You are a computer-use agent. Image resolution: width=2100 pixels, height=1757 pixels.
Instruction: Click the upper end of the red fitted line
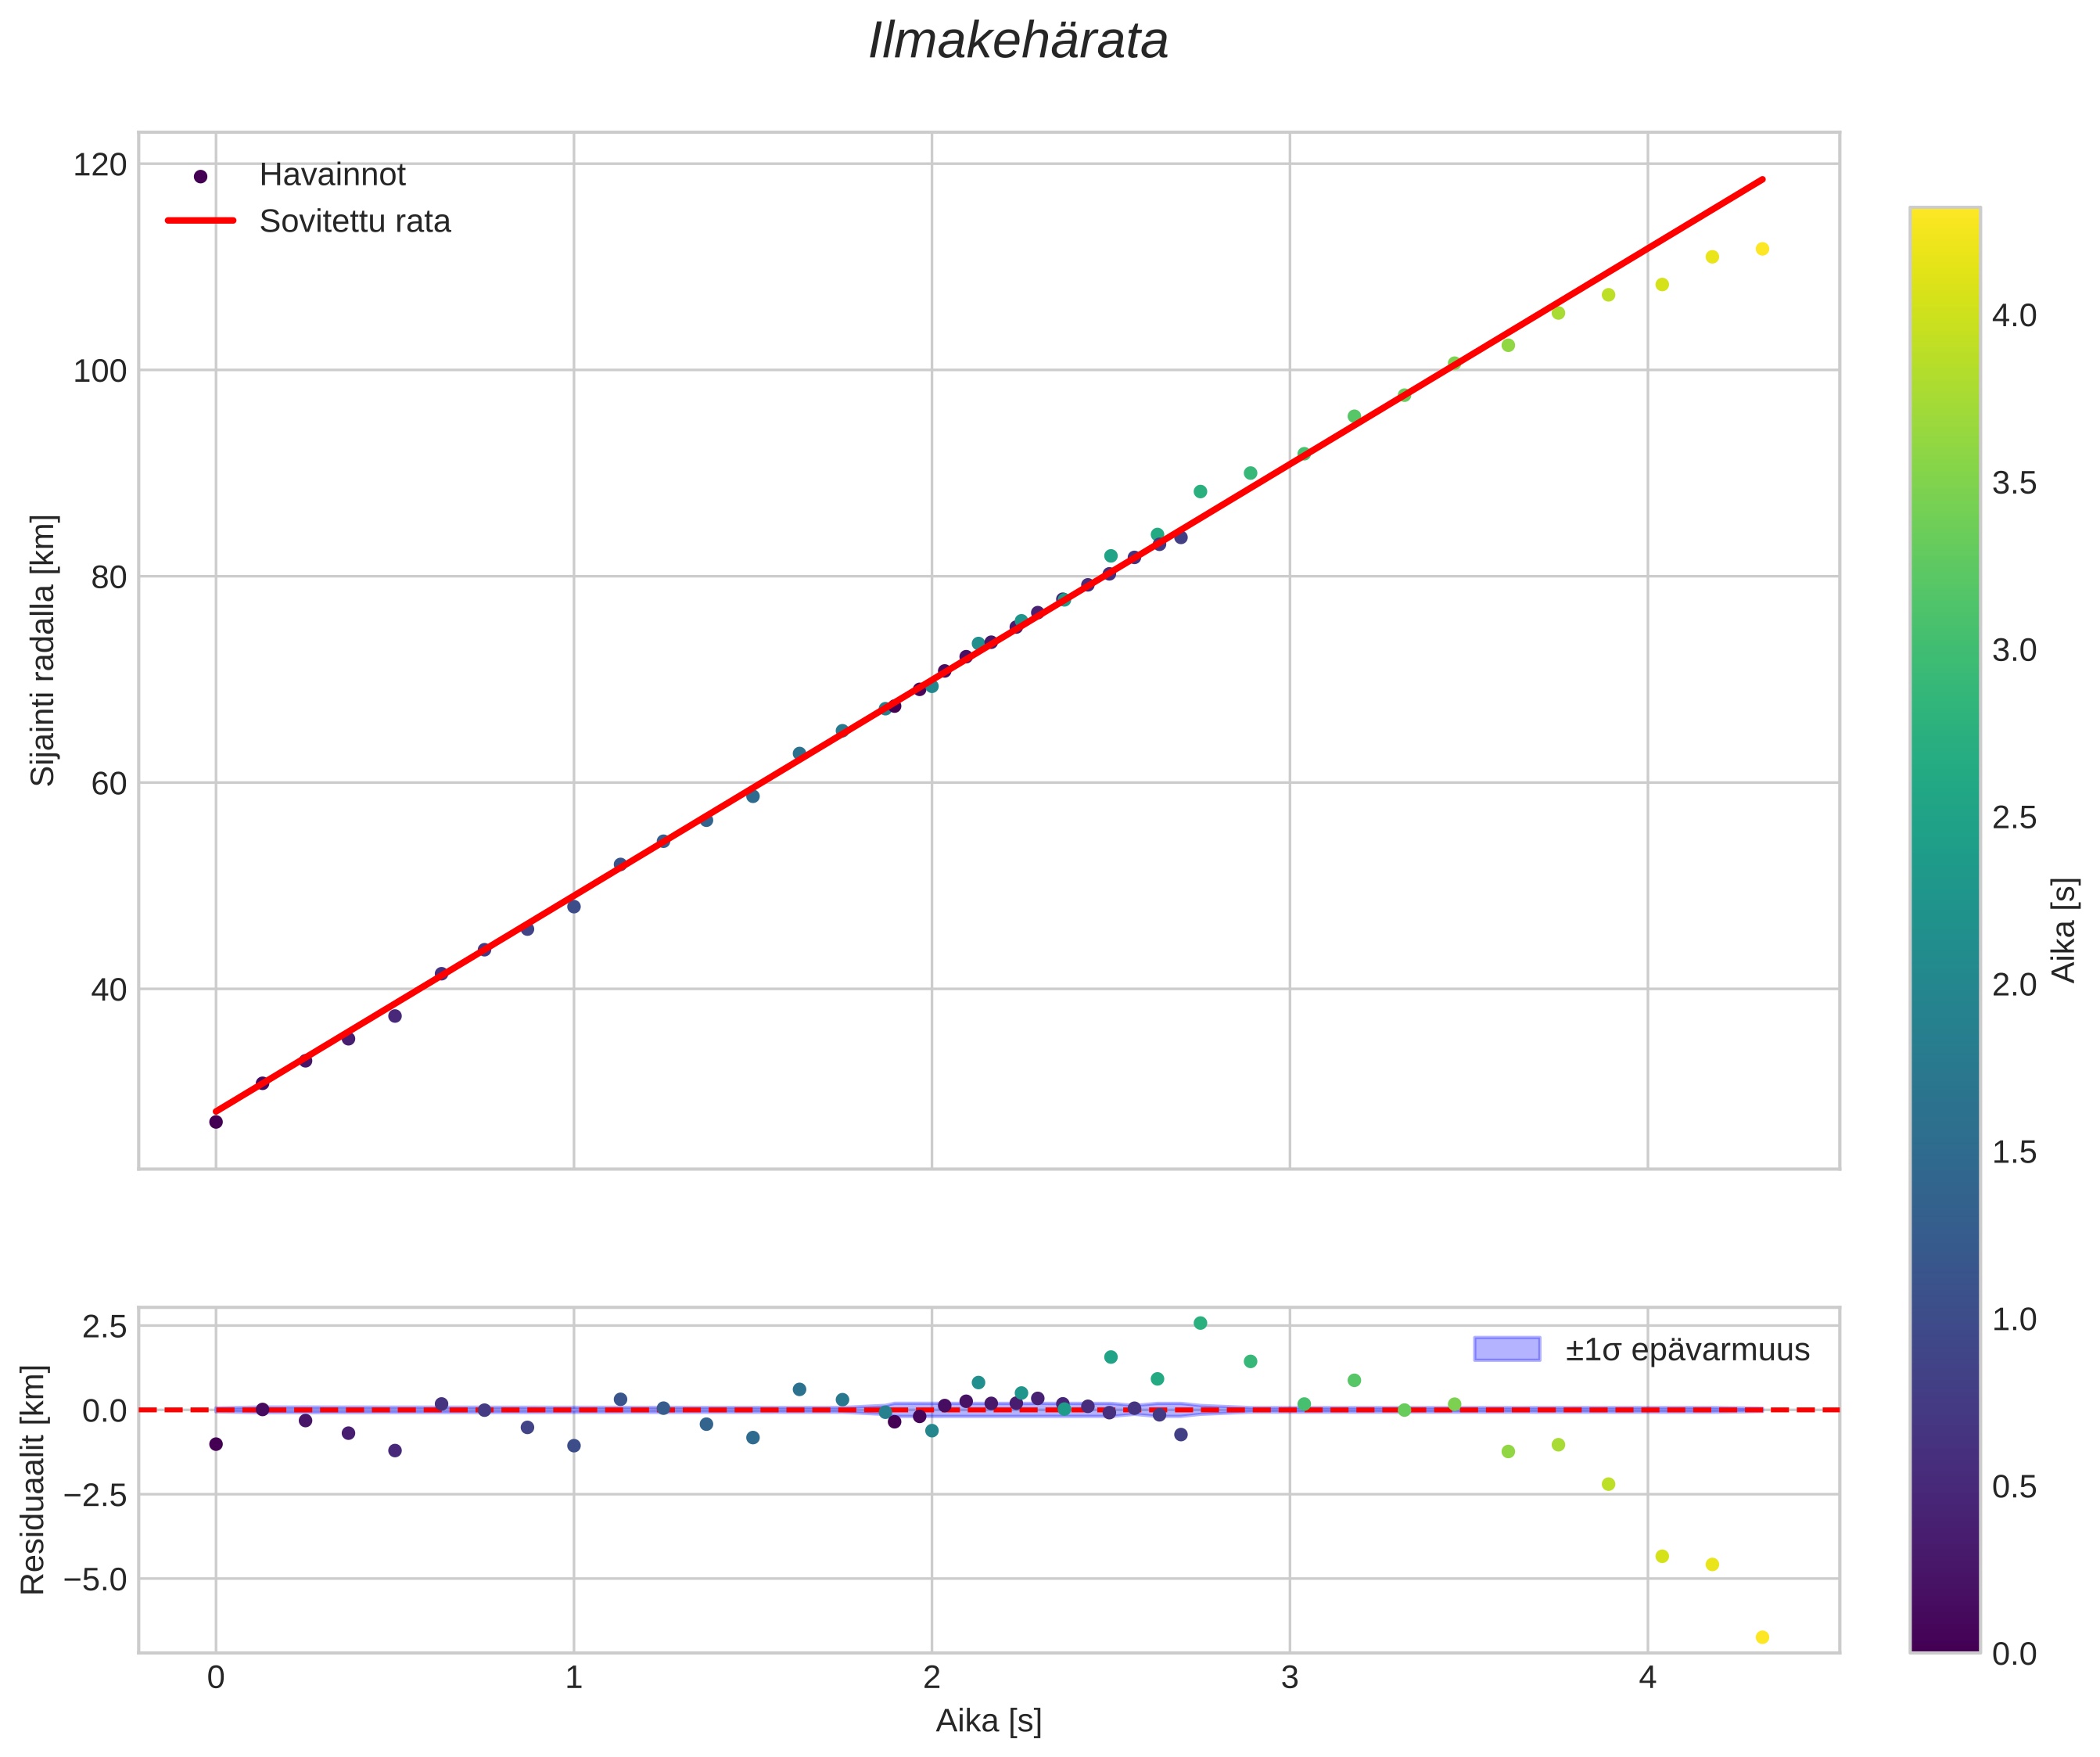tap(1761, 180)
